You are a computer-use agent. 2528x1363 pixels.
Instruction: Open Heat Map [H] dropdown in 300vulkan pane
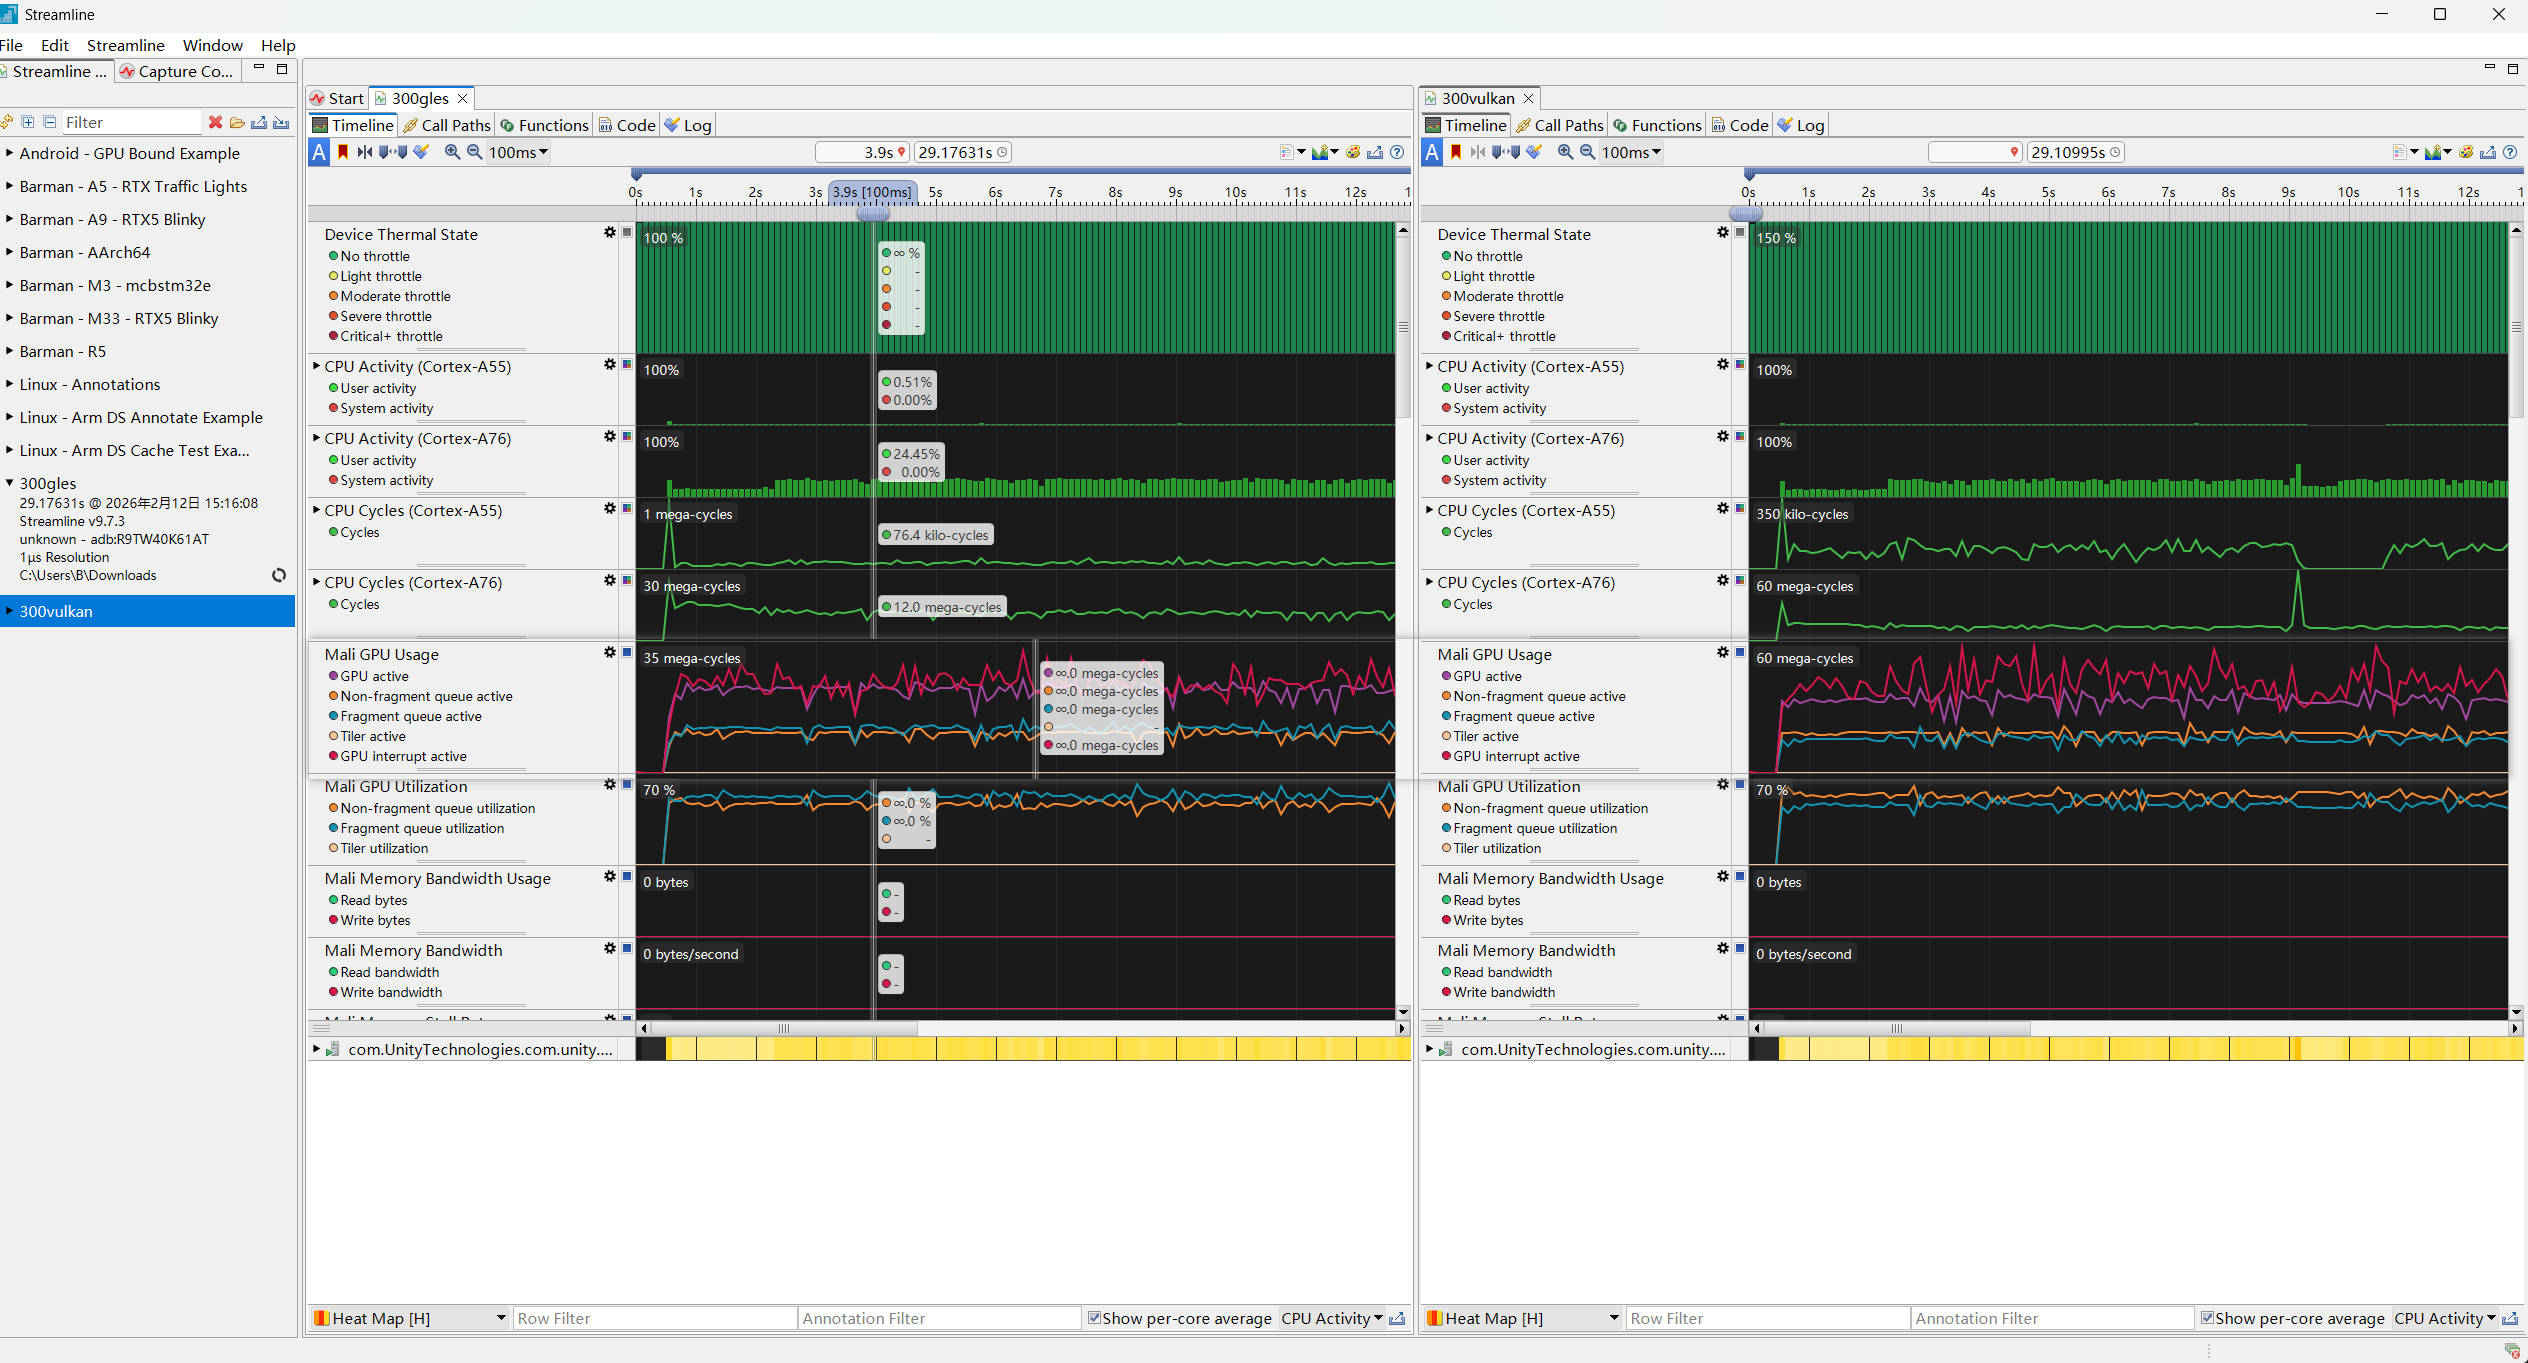coord(1613,1318)
